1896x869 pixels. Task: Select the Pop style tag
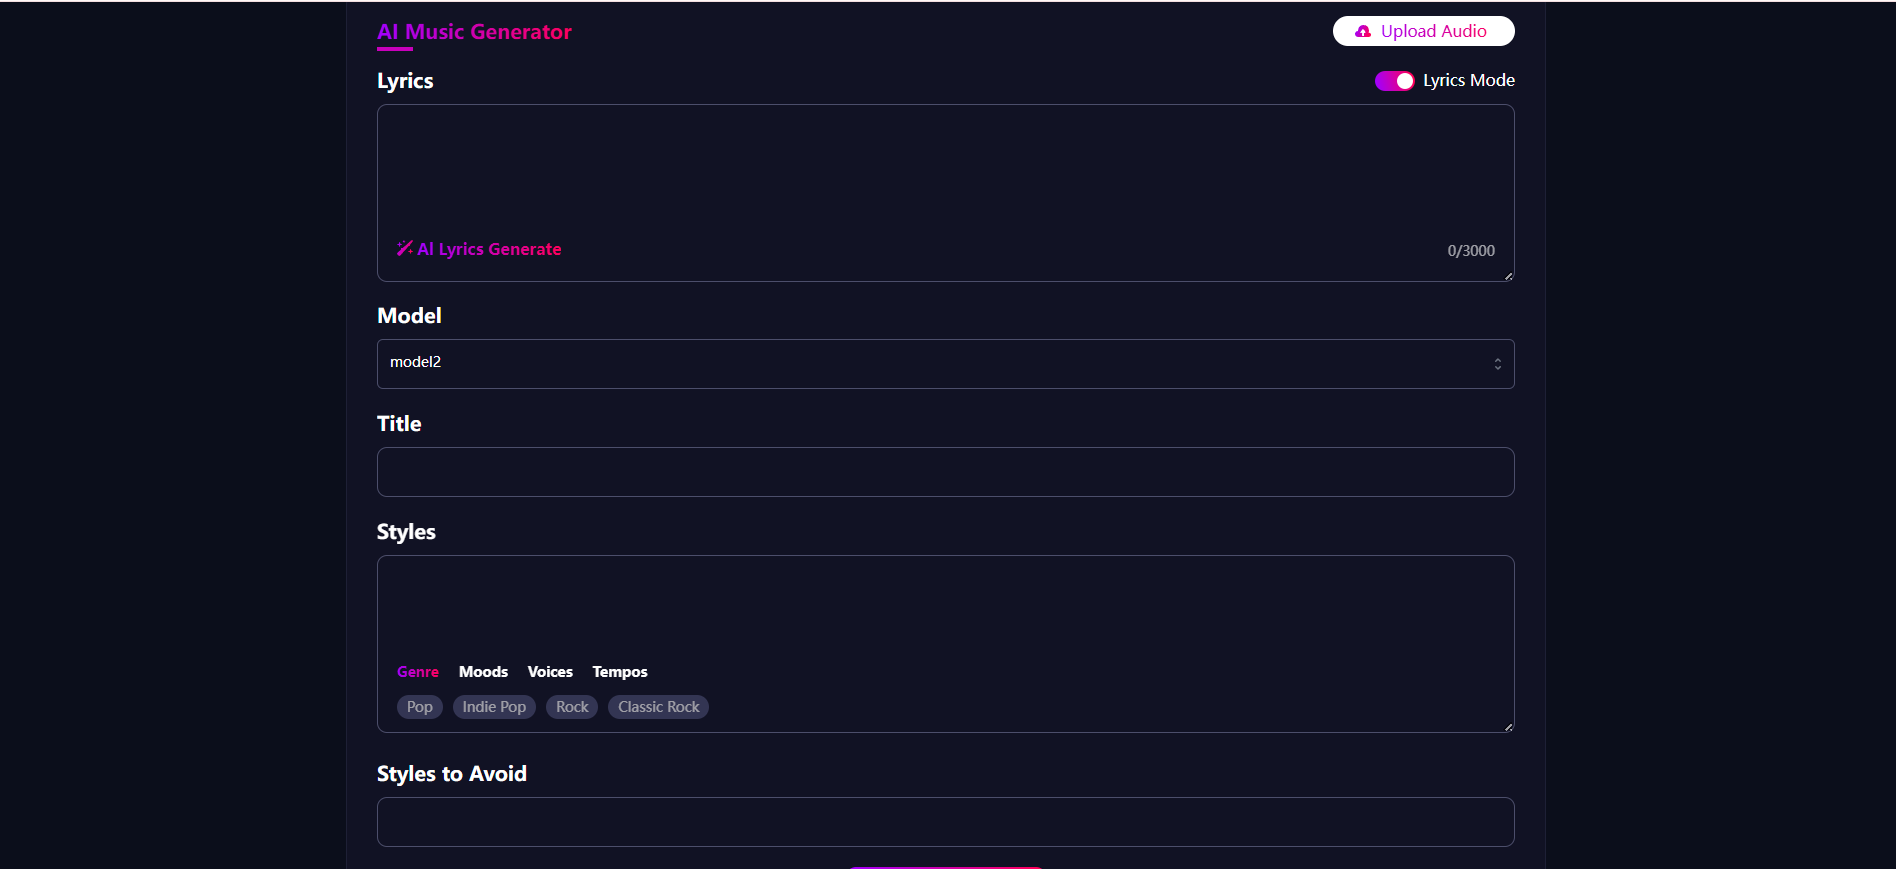click(420, 707)
